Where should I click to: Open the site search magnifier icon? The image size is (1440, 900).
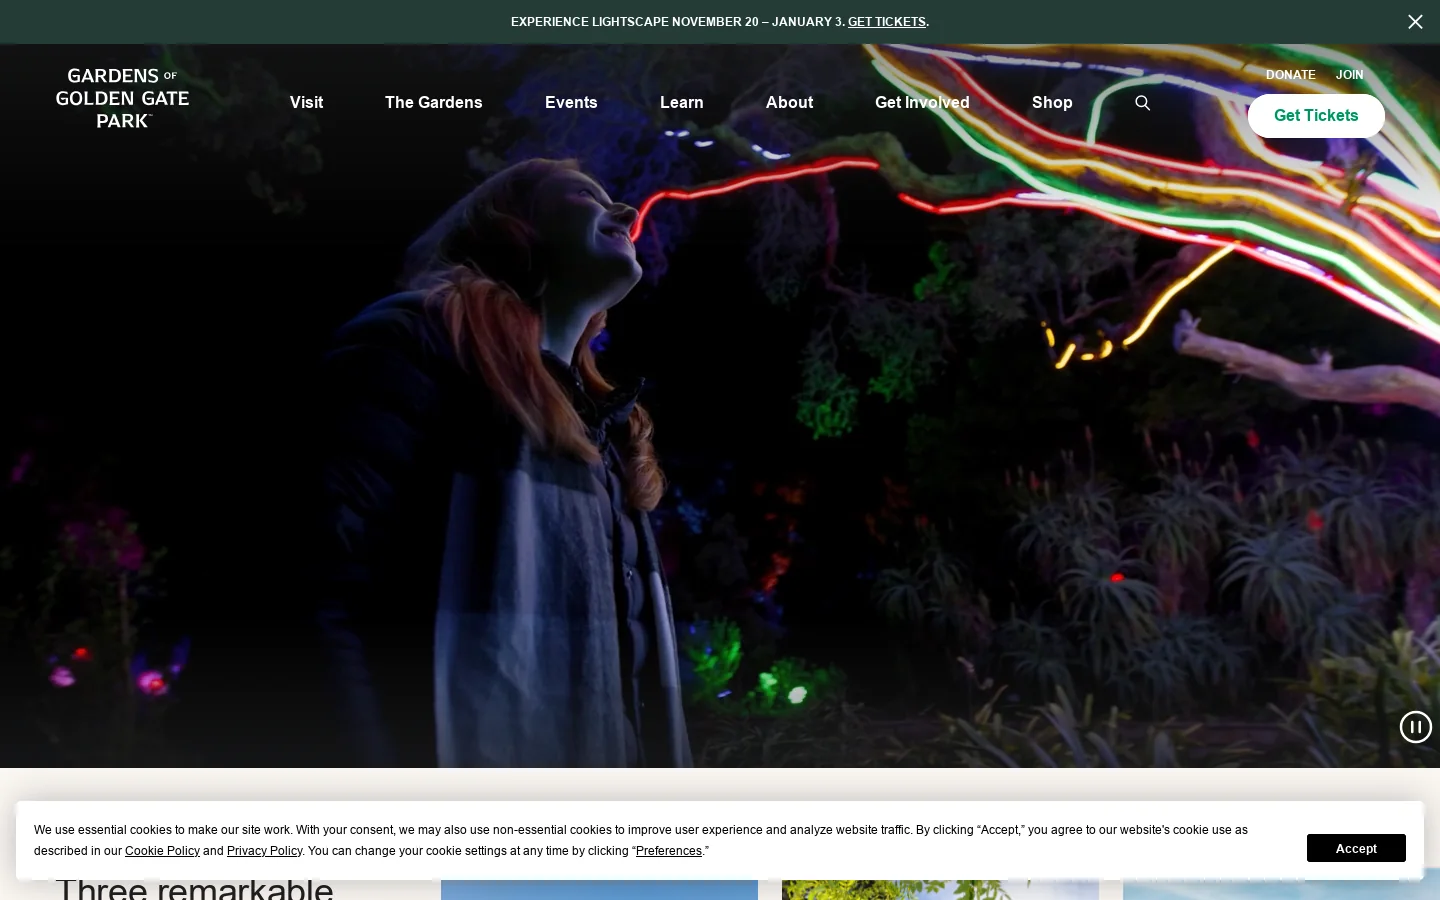pyautogui.click(x=1142, y=103)
